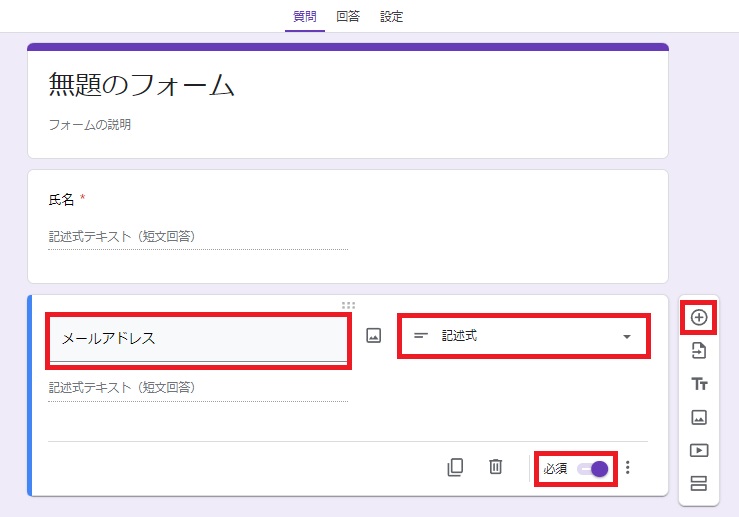Image resolution: width=739 pixels, height=517 pixels.
Task: Click the 無題のフォーム form title
Action: click(x=141, y=85)
